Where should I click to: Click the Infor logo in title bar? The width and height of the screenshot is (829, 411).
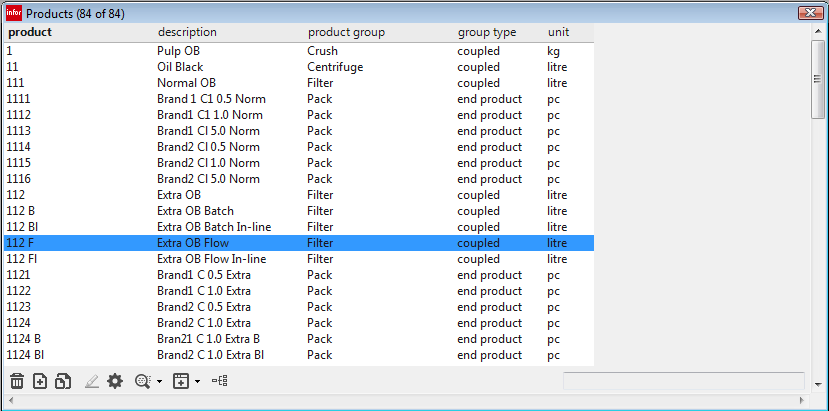click(13, 13)
